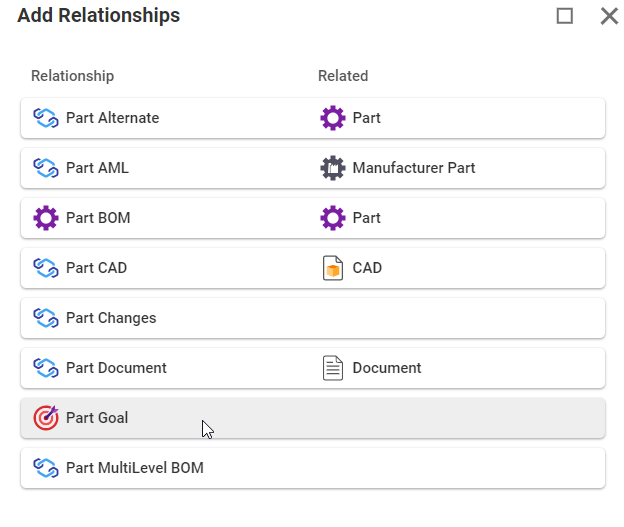Choose the Part Goal relationship text
This screenshot has height=527, width=624.
(x=97, y=418)
